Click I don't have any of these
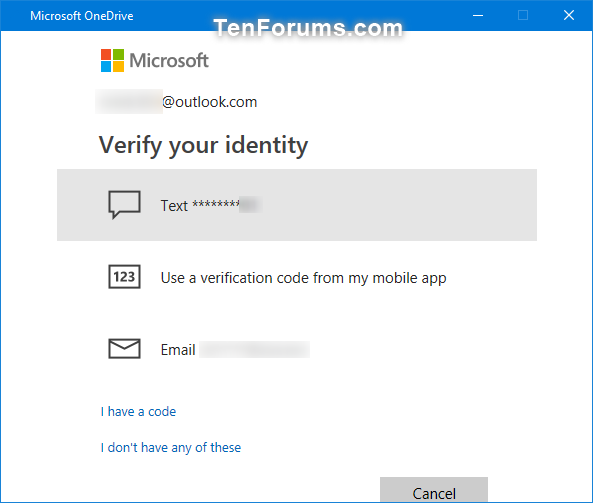 click(x=171, y=447)
